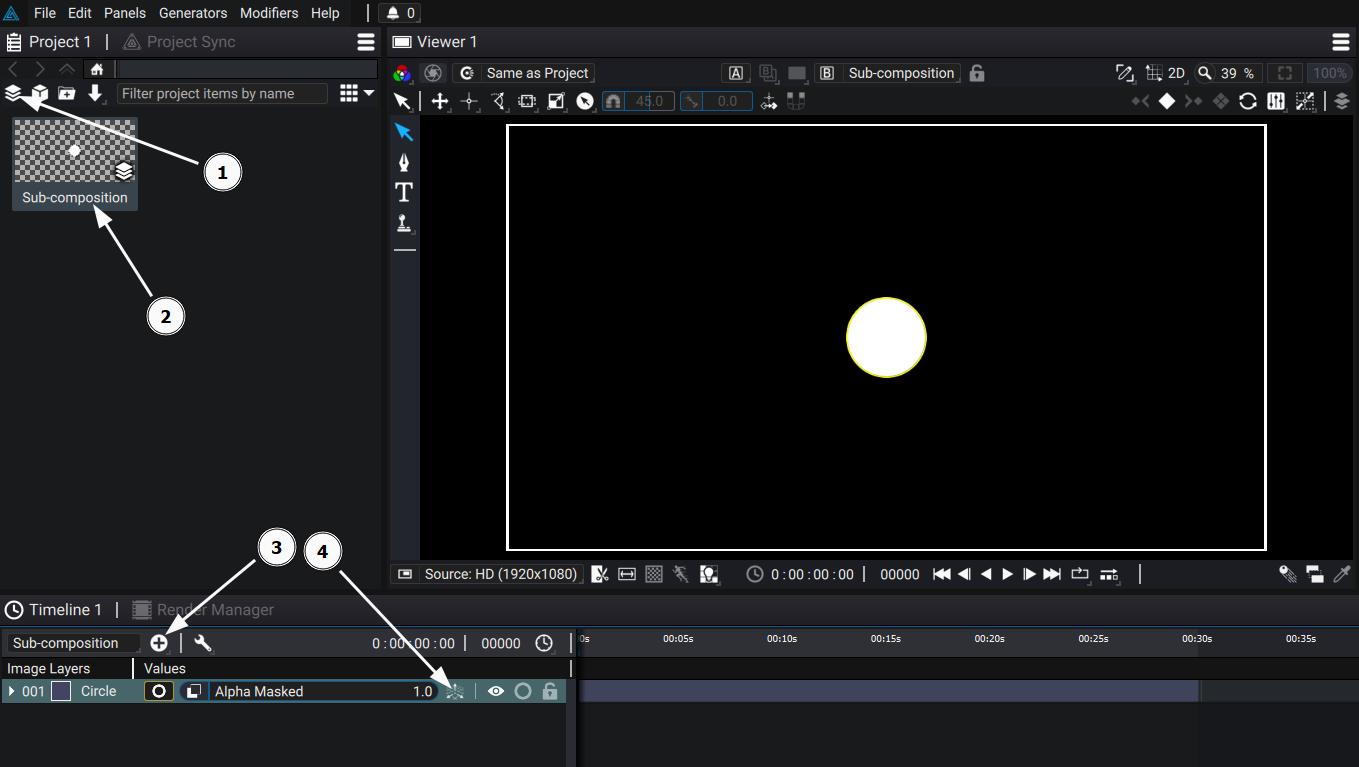Open the project view mode grid dropdown
Viewport: 1359px width, 767px height.
pyautogui.click(x=356, y=93)
